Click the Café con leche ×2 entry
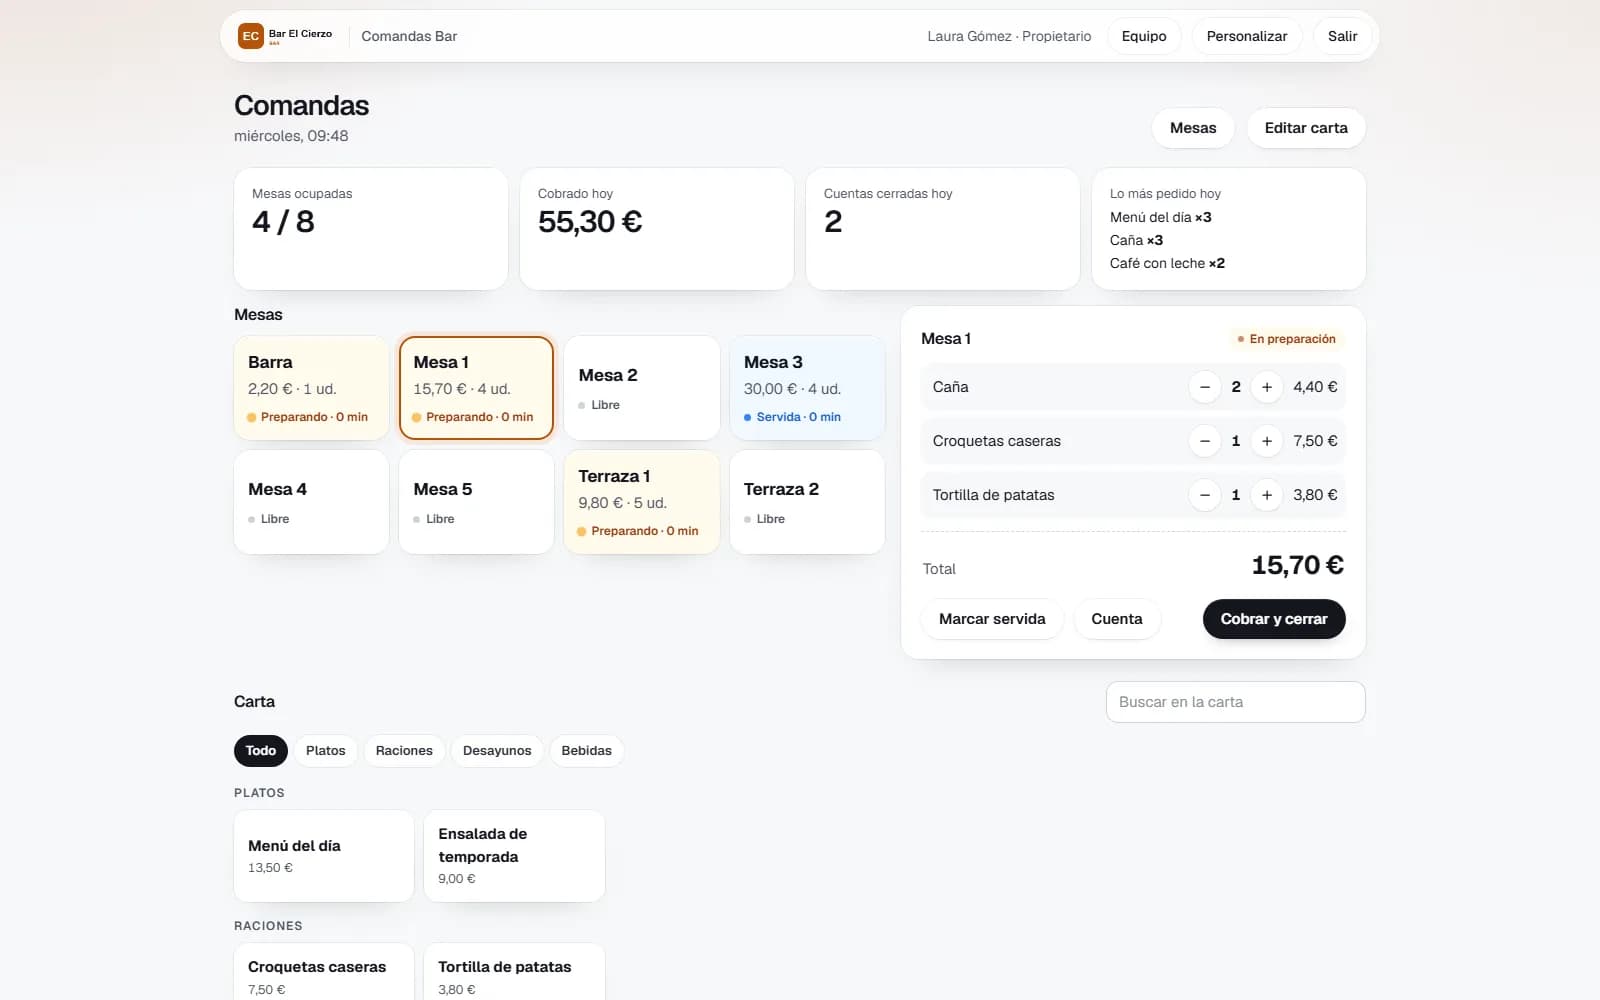 (x=1167, y=263)
